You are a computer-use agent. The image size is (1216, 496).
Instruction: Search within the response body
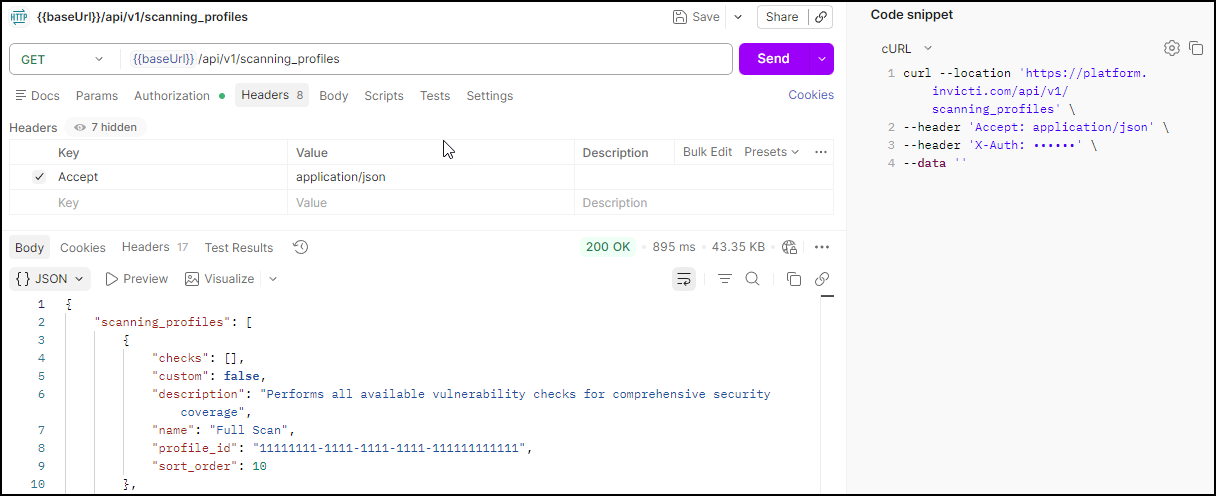click(x=753, y=279)
